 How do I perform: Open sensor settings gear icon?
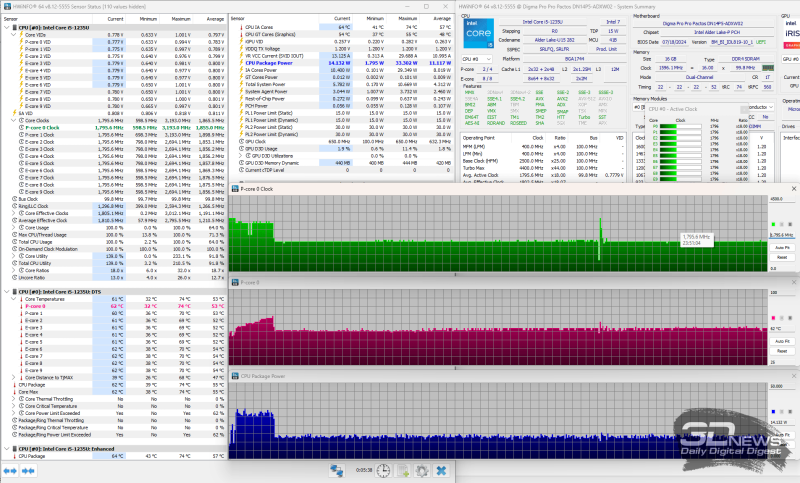click(422, 471)
